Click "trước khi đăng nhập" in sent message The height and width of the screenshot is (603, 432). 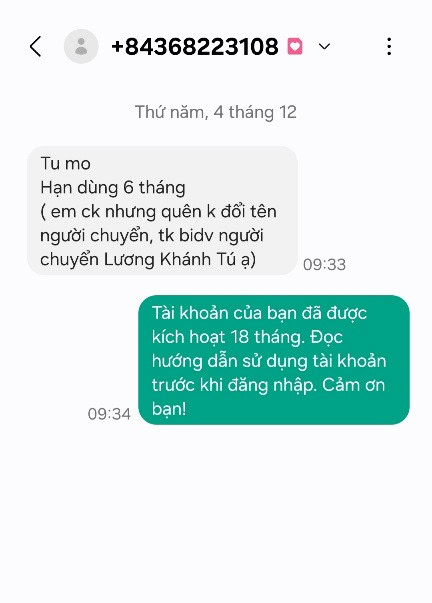click(x=234, y=385)
